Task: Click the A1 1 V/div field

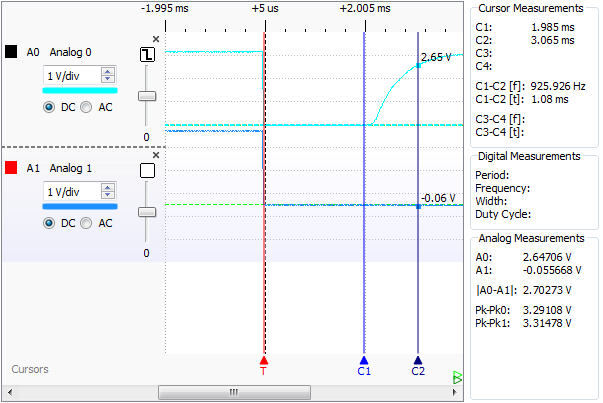Action: point(72,192)
